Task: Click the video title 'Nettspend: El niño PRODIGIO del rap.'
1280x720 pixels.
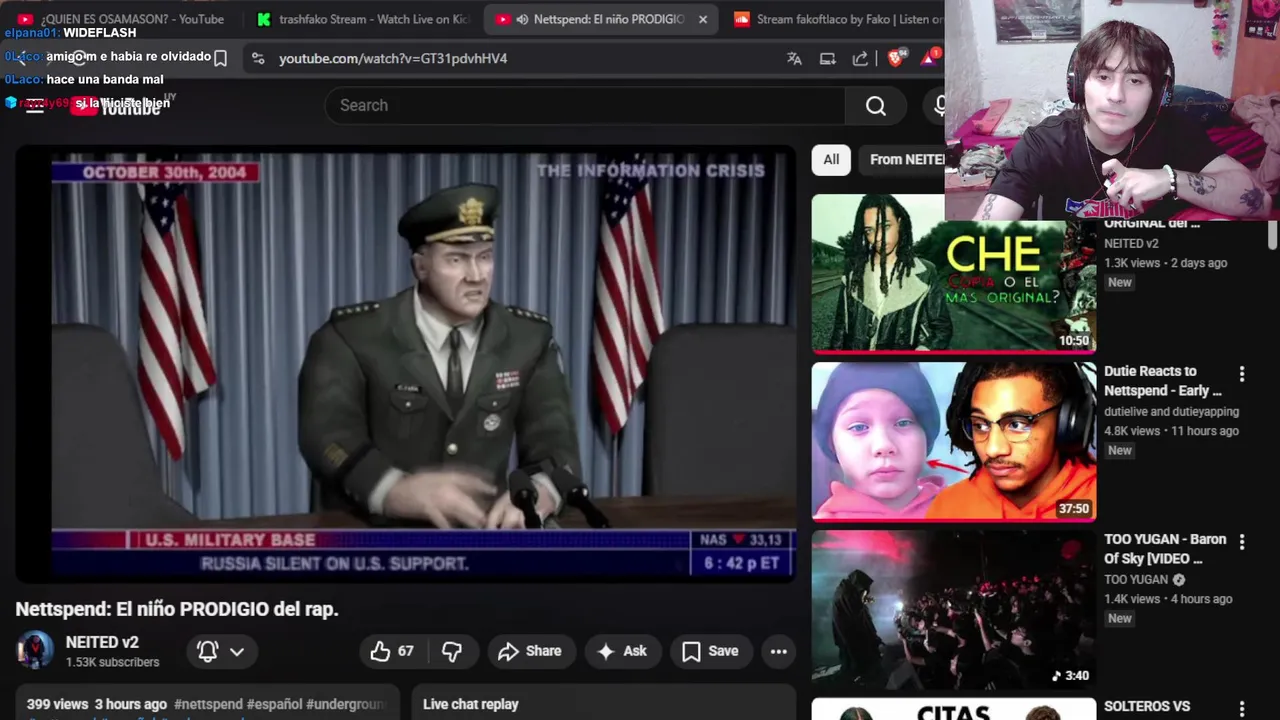Action: (x=177, y=609)
